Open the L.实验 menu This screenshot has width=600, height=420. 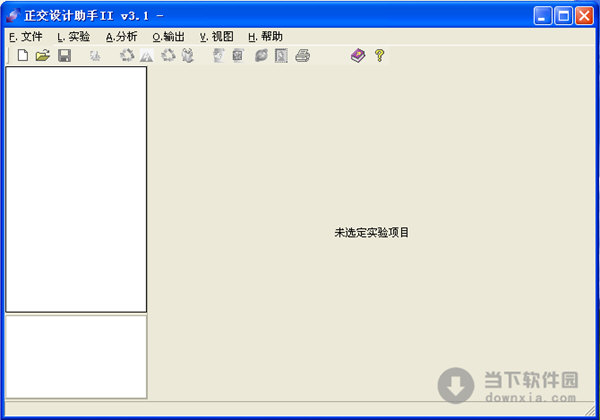[73, 37]
